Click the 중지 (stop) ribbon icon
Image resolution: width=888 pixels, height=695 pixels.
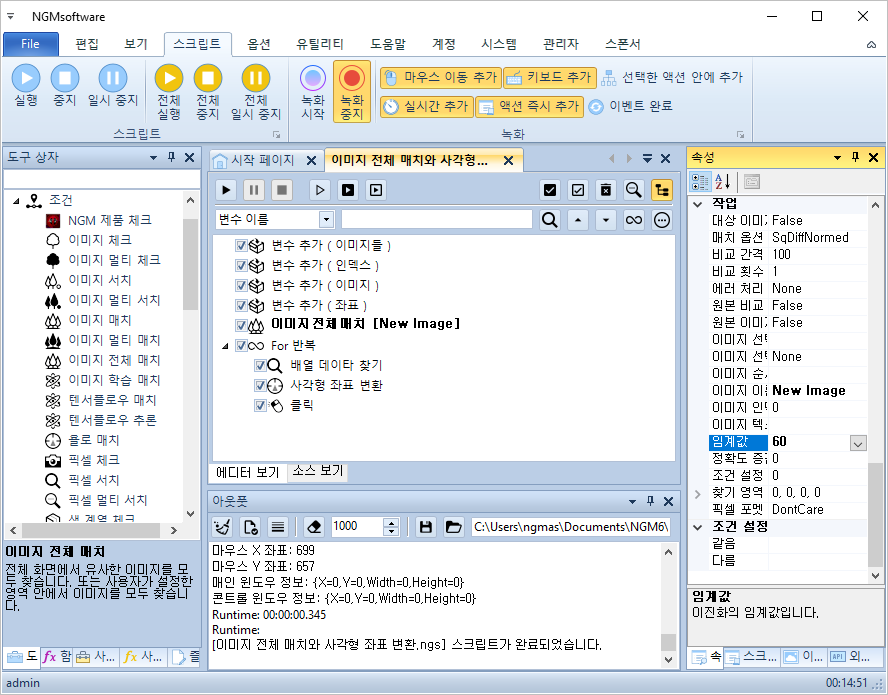(x=65, y=78)
